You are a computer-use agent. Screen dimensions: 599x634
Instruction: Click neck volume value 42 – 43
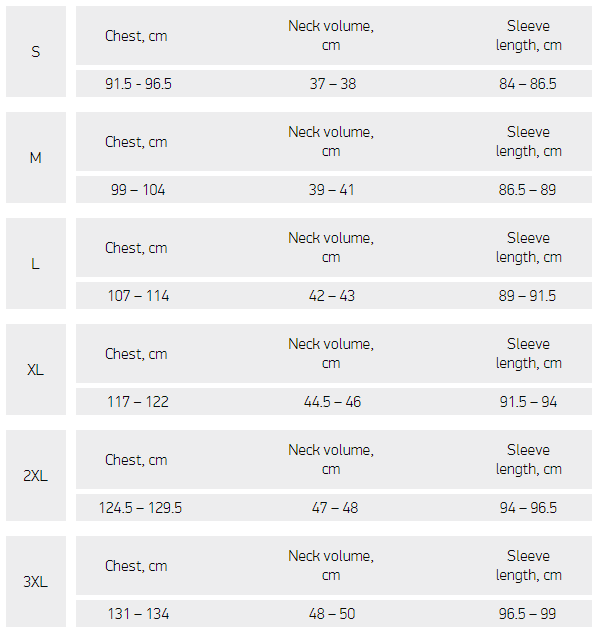click(x=332, y=296)
